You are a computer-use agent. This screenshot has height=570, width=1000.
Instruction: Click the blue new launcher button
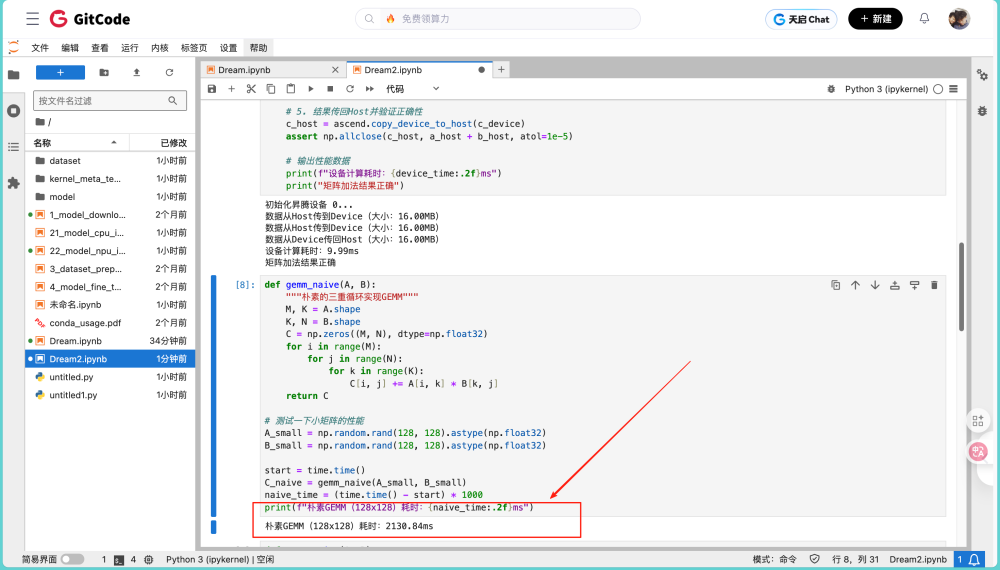coord(61,73)
